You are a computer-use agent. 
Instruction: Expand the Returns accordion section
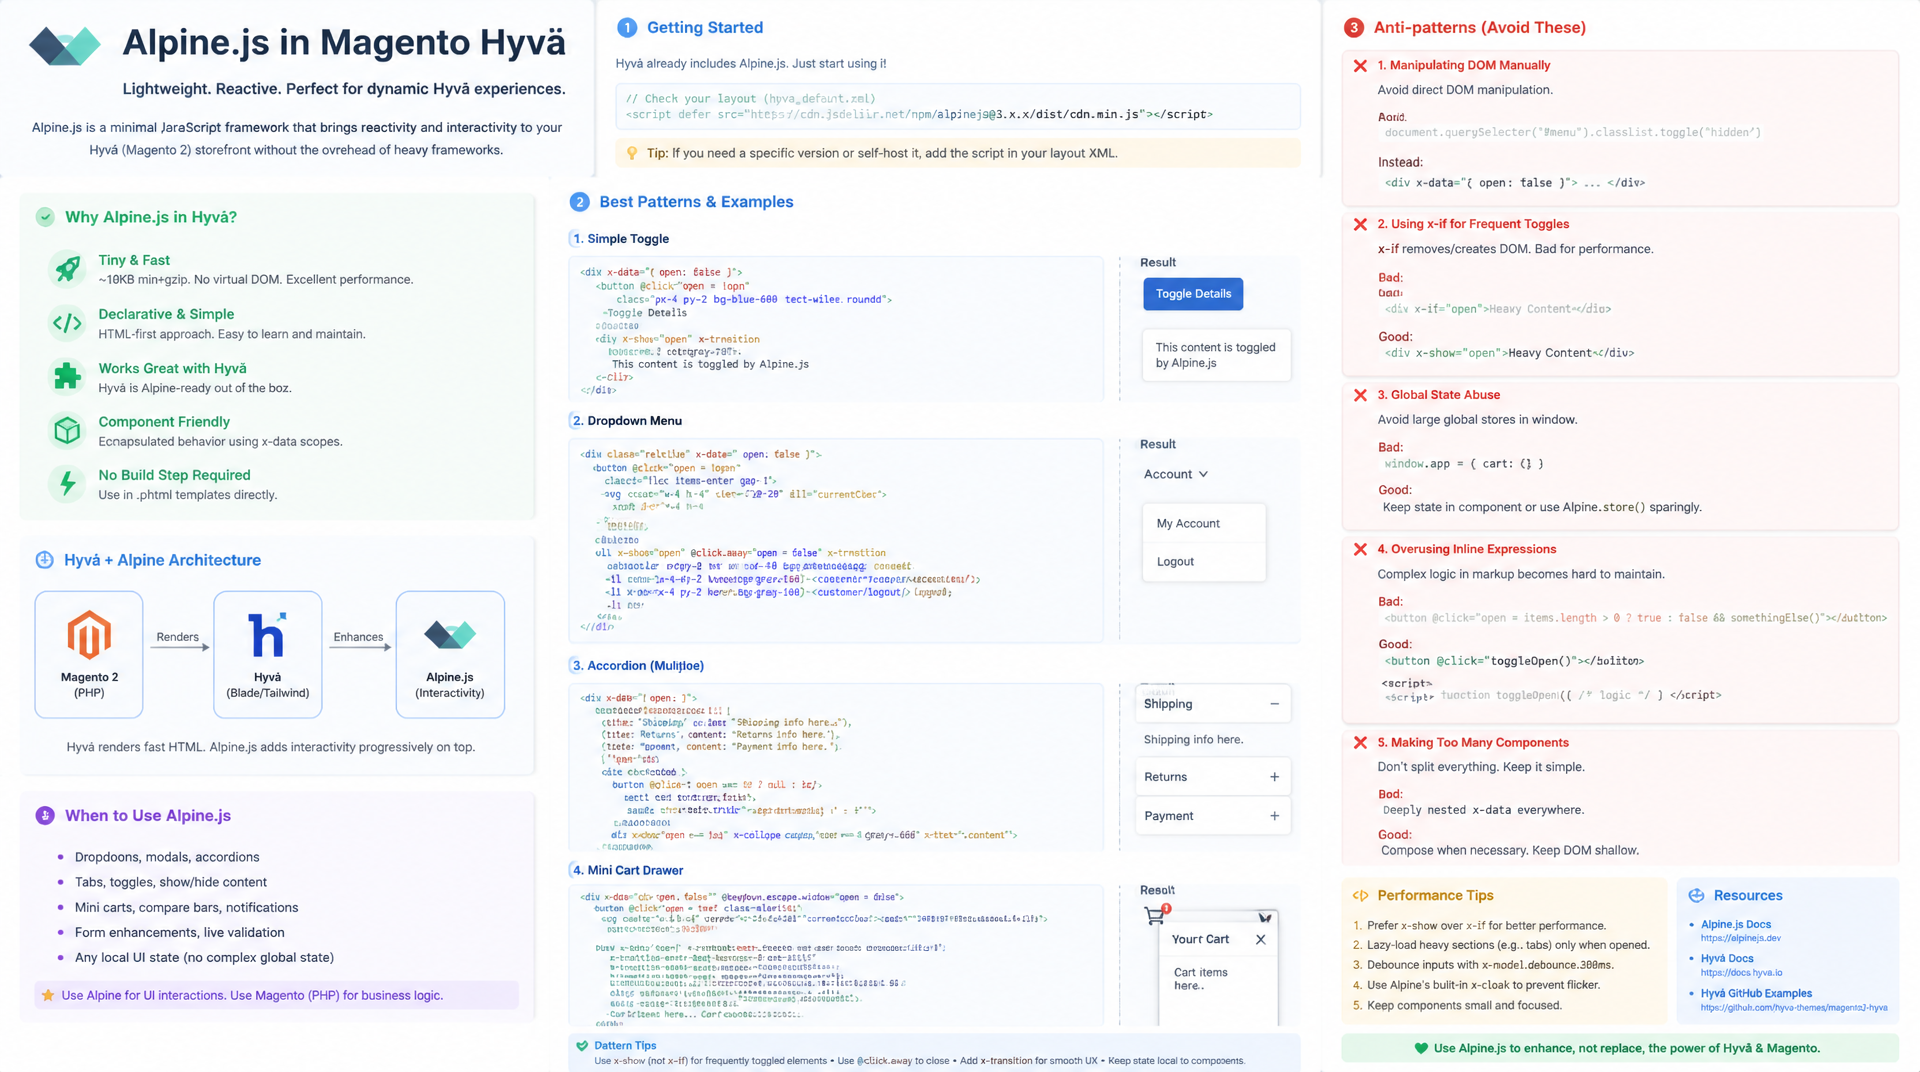1213,777
